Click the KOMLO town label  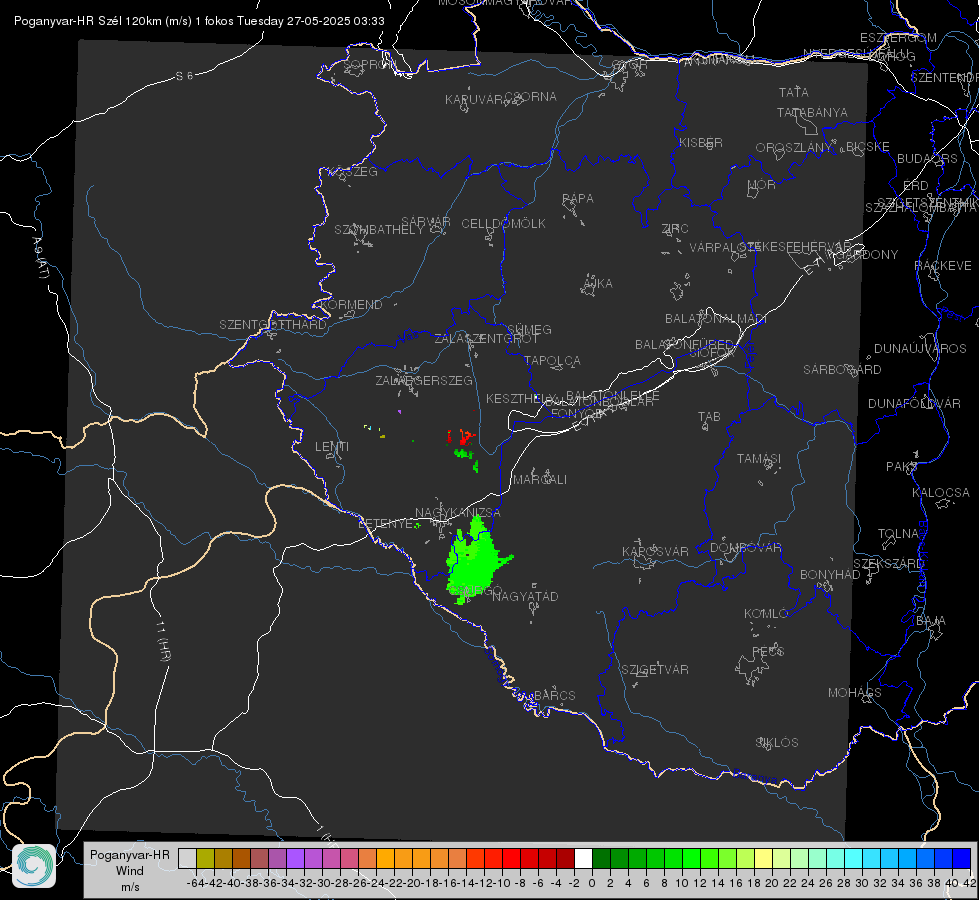tap(766, 614)
